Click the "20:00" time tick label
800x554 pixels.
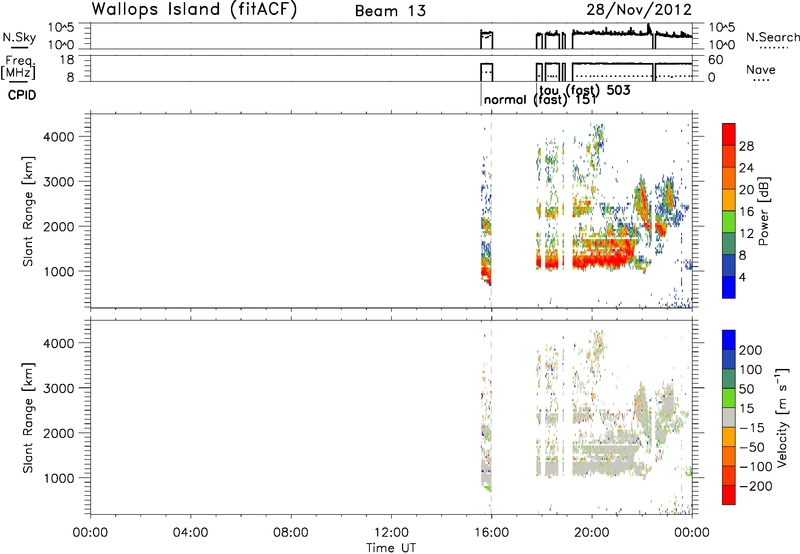(x=591, y=533)
